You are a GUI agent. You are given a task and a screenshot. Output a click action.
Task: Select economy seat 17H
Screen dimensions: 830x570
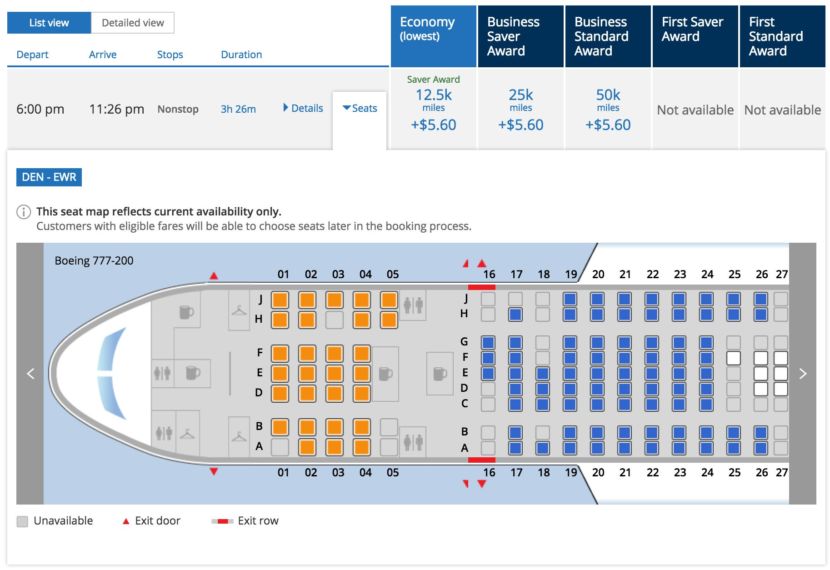pos(516,315)
